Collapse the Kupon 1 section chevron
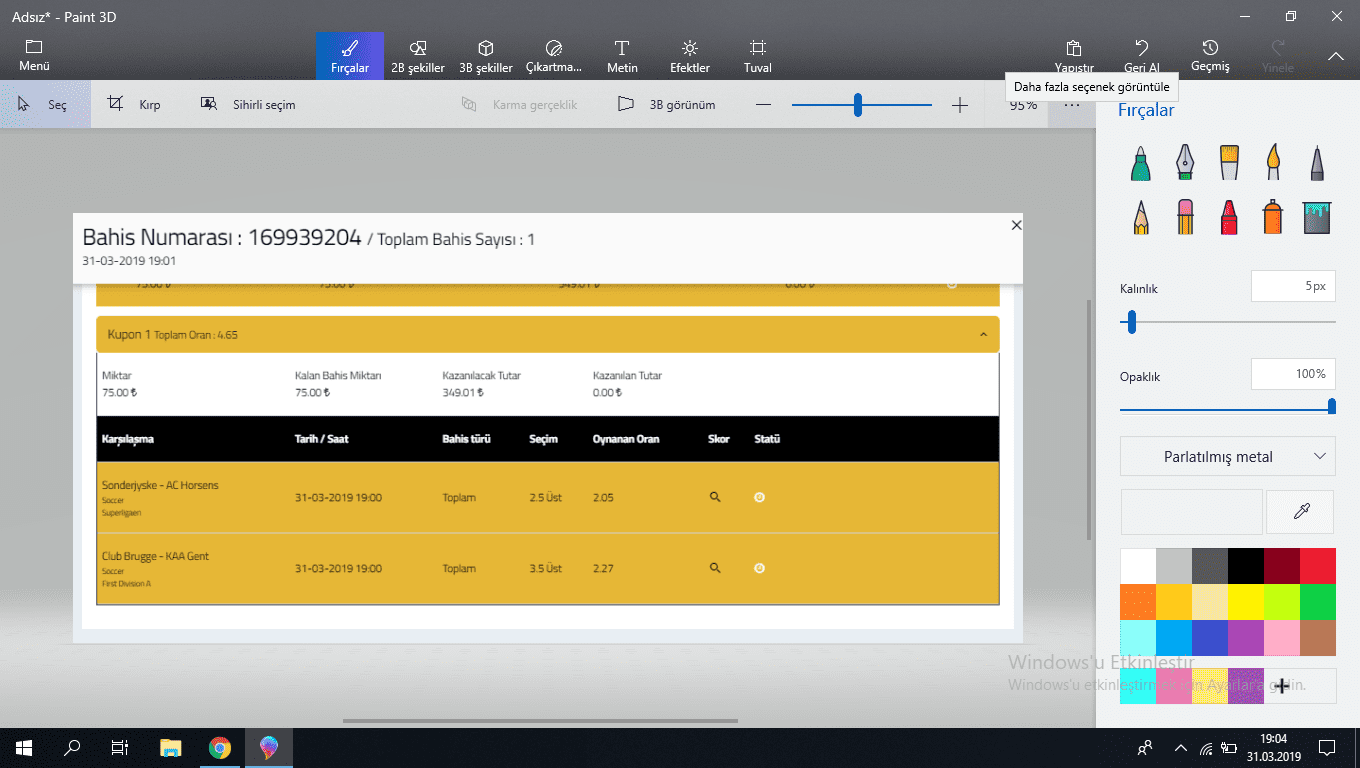The height and width of the screenshot is (768, 1360). point(983,335)
